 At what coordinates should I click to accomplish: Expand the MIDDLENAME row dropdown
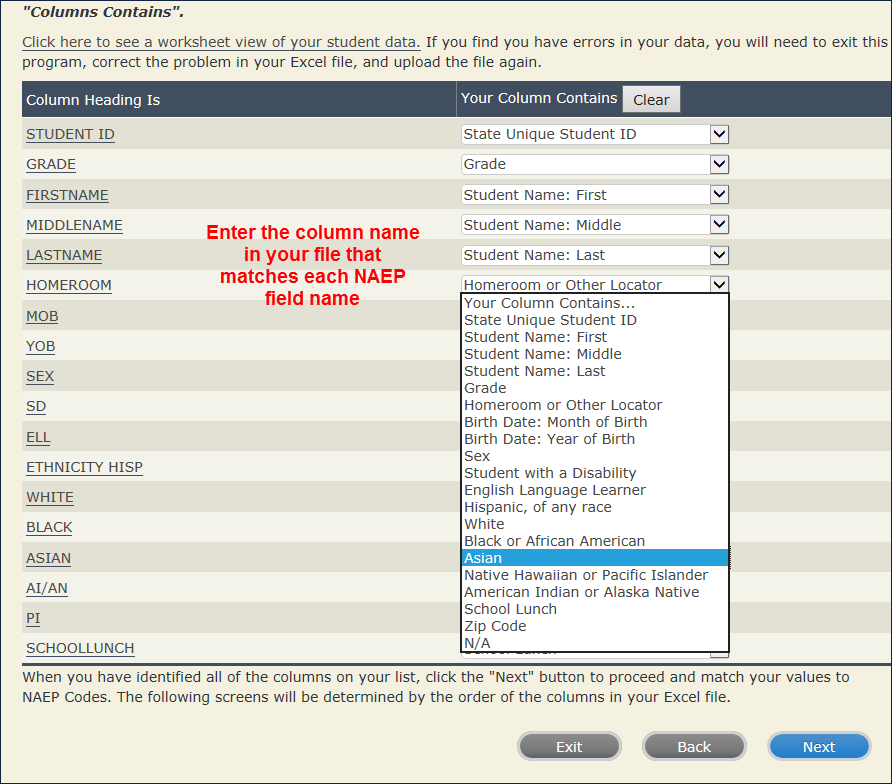[x=719, y=225]
